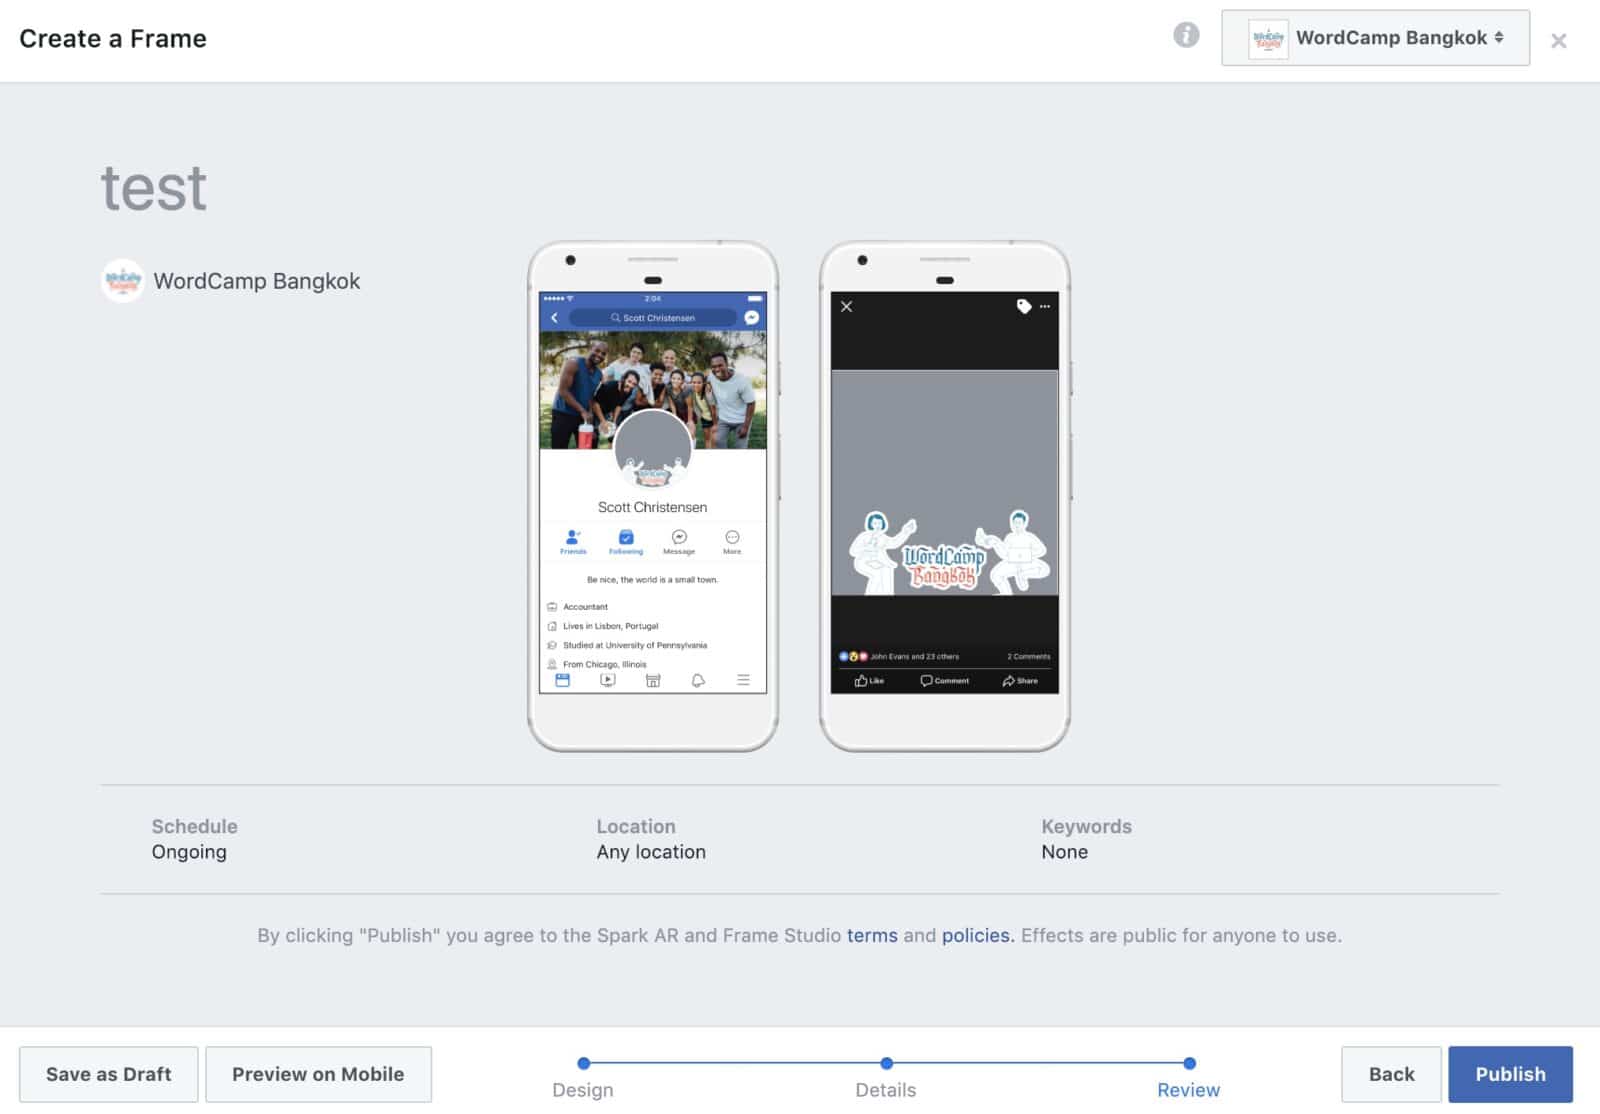Viewport: 1600px width, 1114px height.
Task: Click the Comment icon in photo preview
Action: pyautogui.click(x=926, y=680)
